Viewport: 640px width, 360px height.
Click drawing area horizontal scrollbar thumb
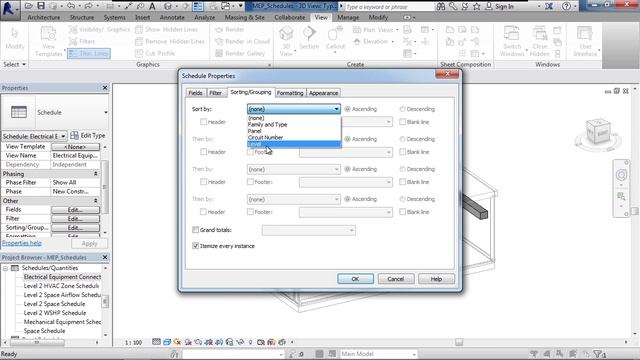[459, 342]
